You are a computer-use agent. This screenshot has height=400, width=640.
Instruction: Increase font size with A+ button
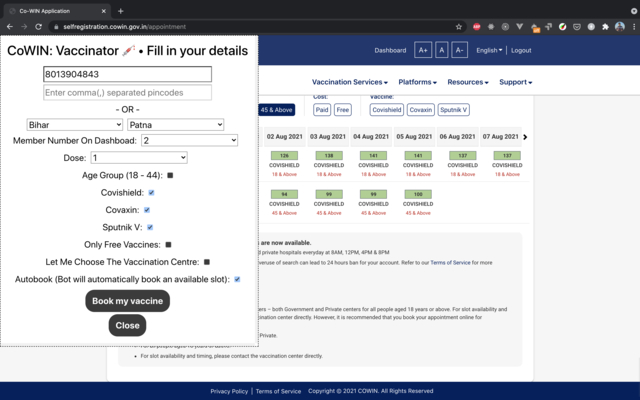pos(423,50)
